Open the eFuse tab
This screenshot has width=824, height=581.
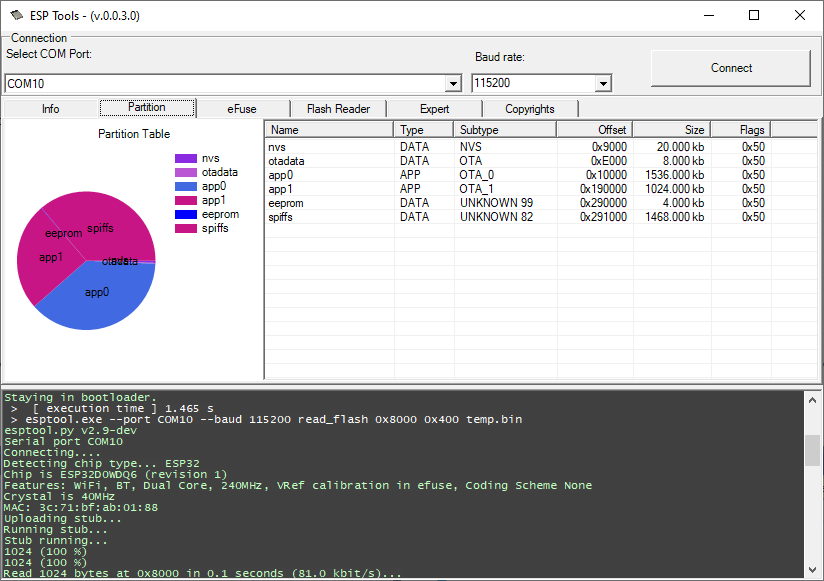(x=242, y=109)
